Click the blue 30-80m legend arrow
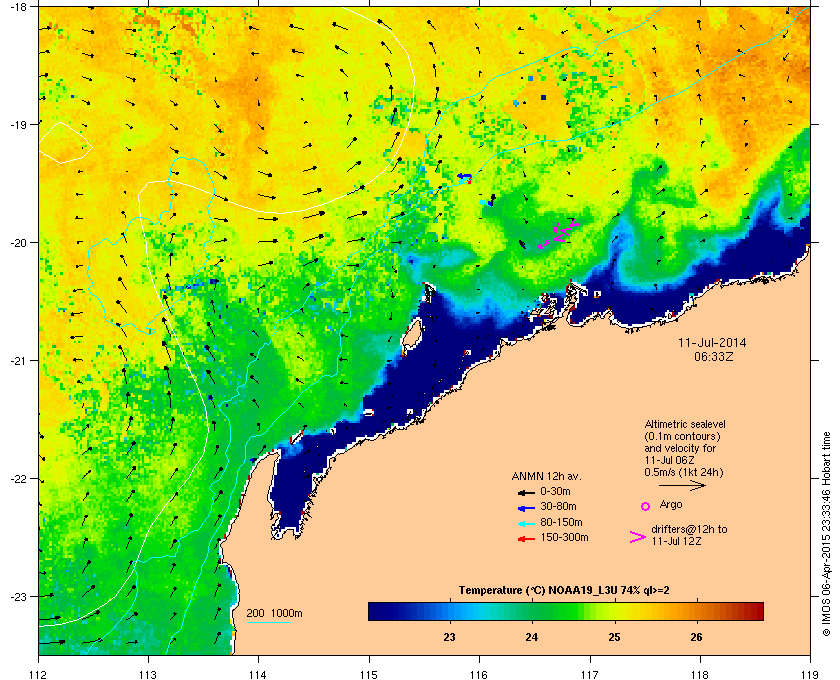 pyautogui.click(x=526, y=507)
